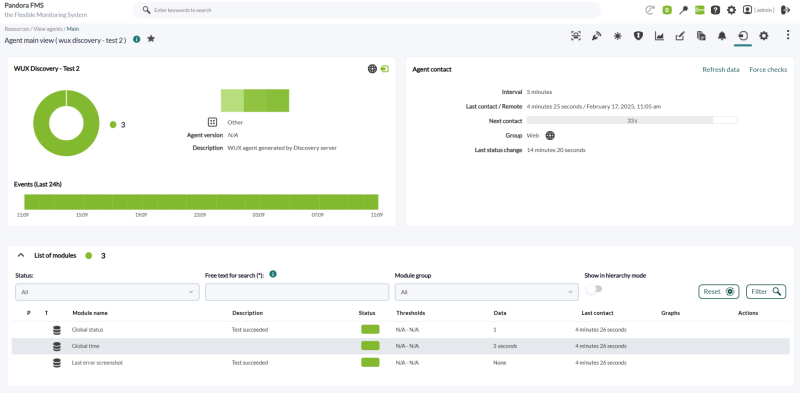Screen dimensions: 800x393
Task: Open Resources breadcrumb link
Action: pyautogui.click(x=17, y=29)
